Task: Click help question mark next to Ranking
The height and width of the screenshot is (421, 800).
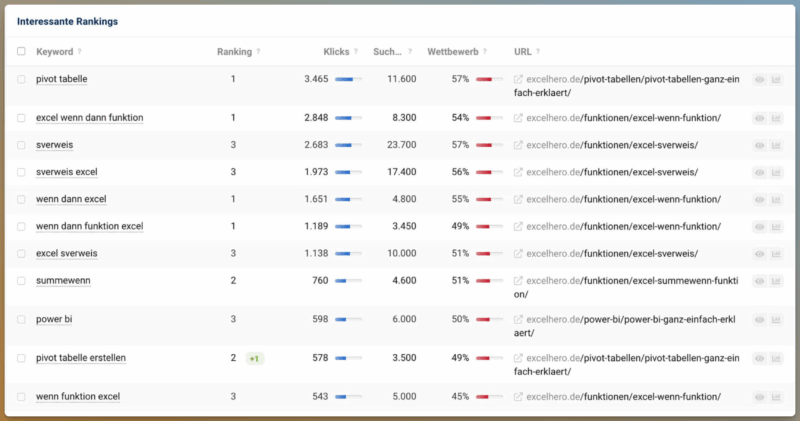Action: pos(258,52)
